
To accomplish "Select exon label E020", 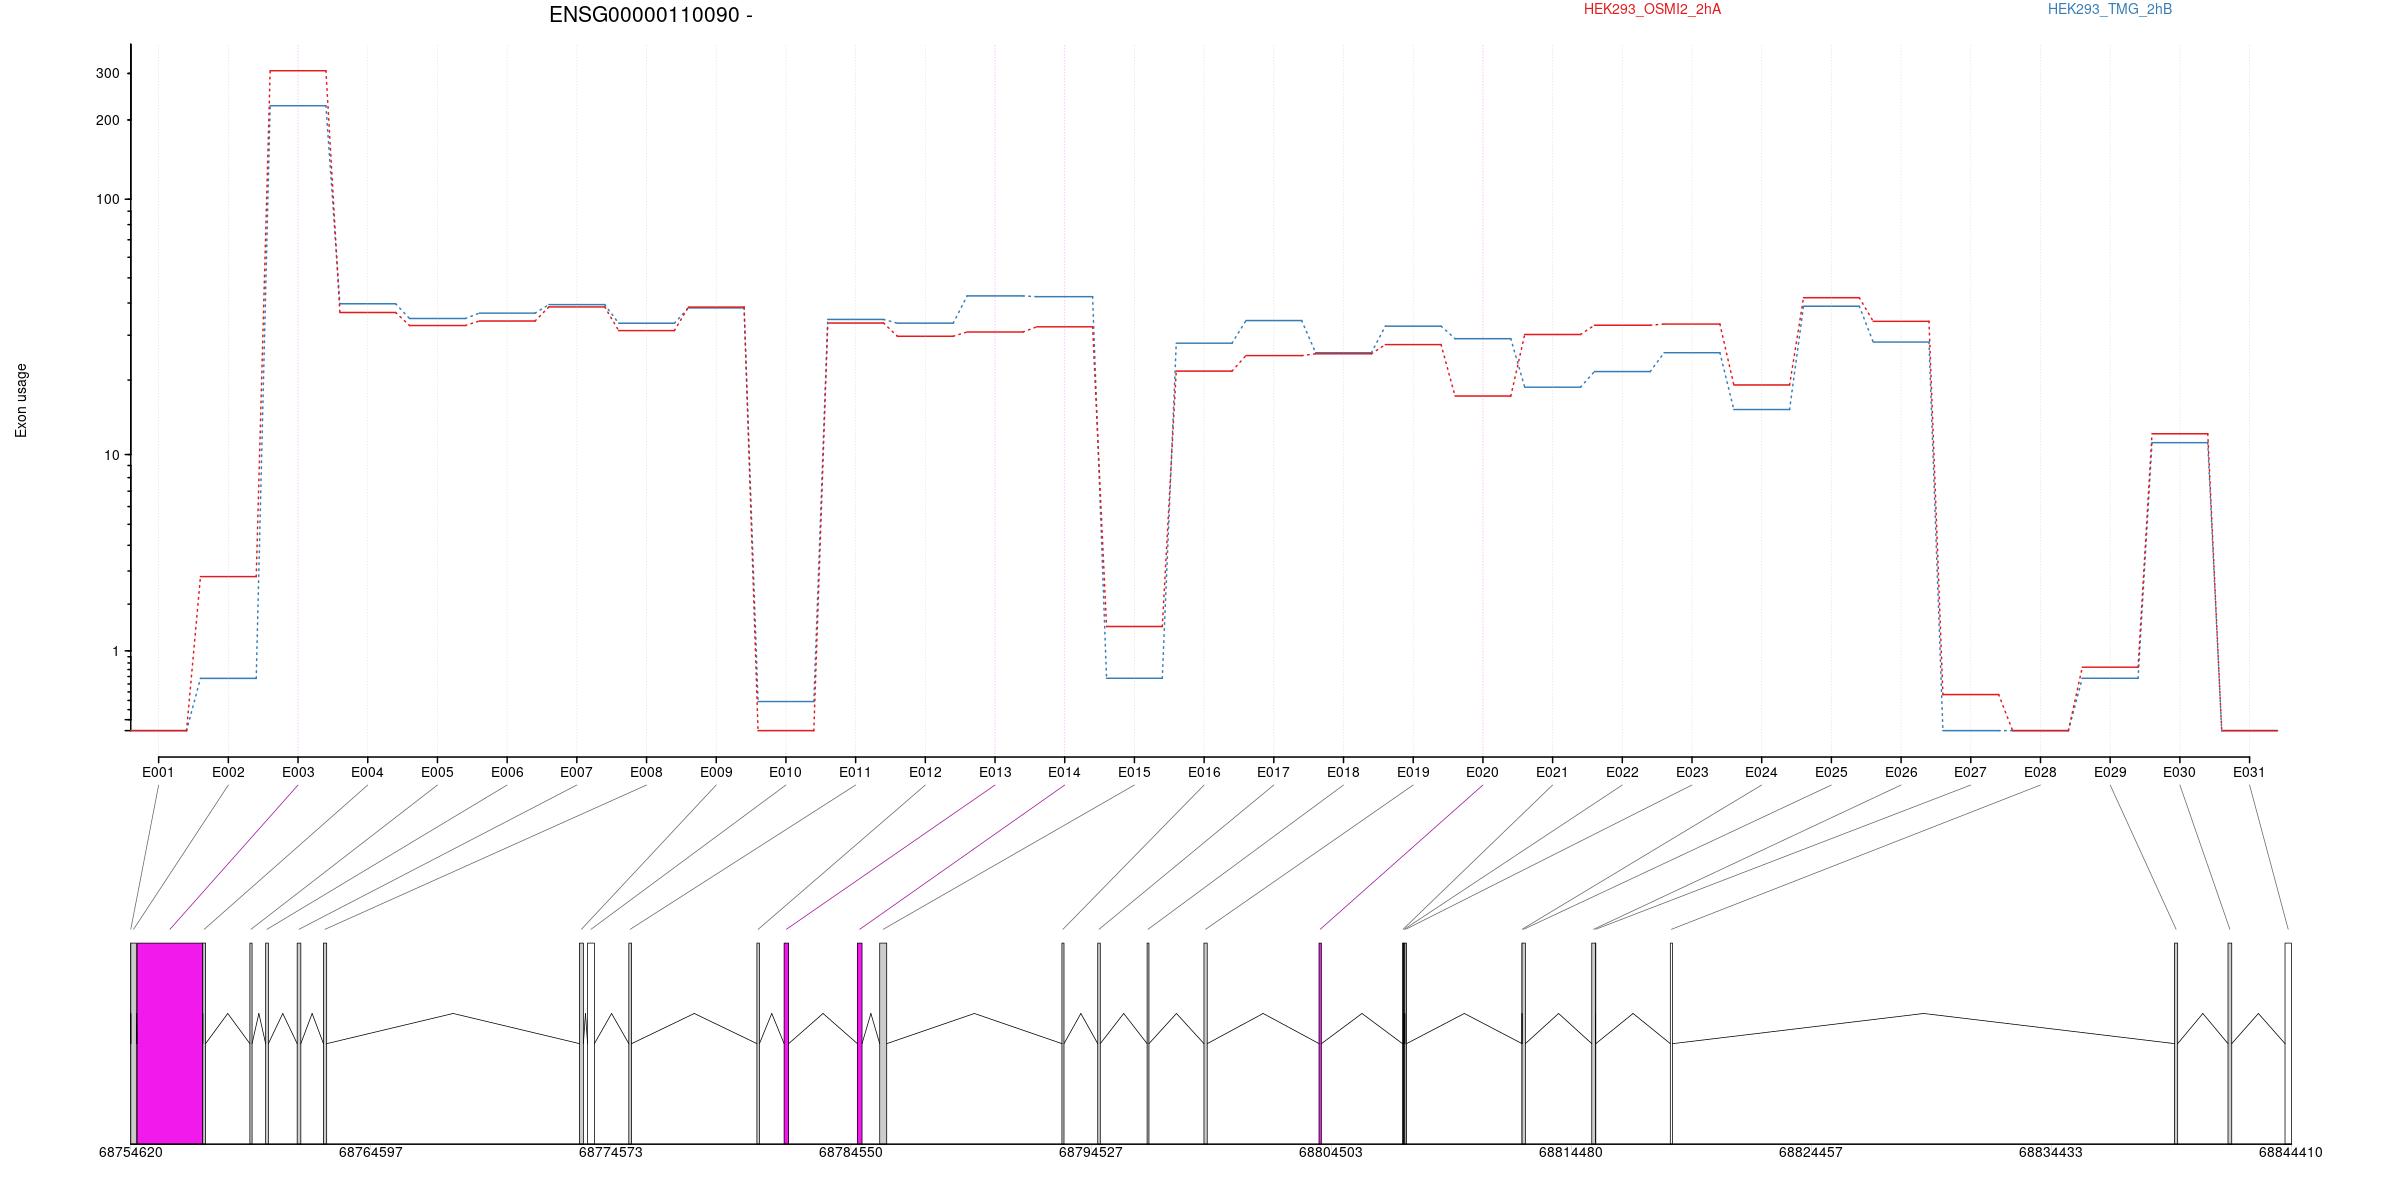I will point(1482,772).
